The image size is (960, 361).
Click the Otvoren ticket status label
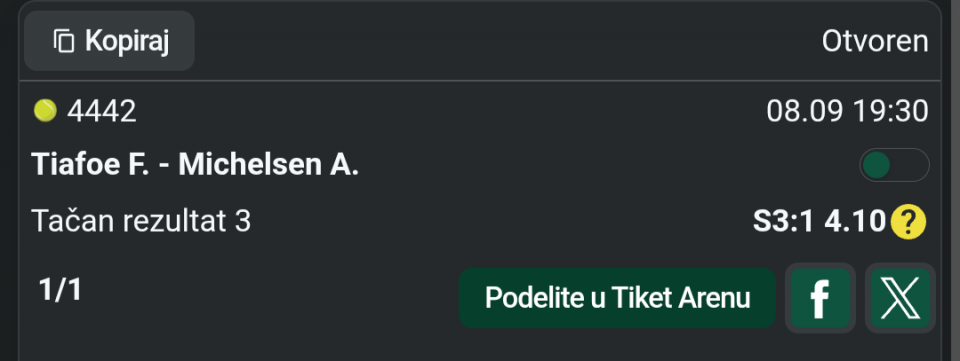[875, 41]
